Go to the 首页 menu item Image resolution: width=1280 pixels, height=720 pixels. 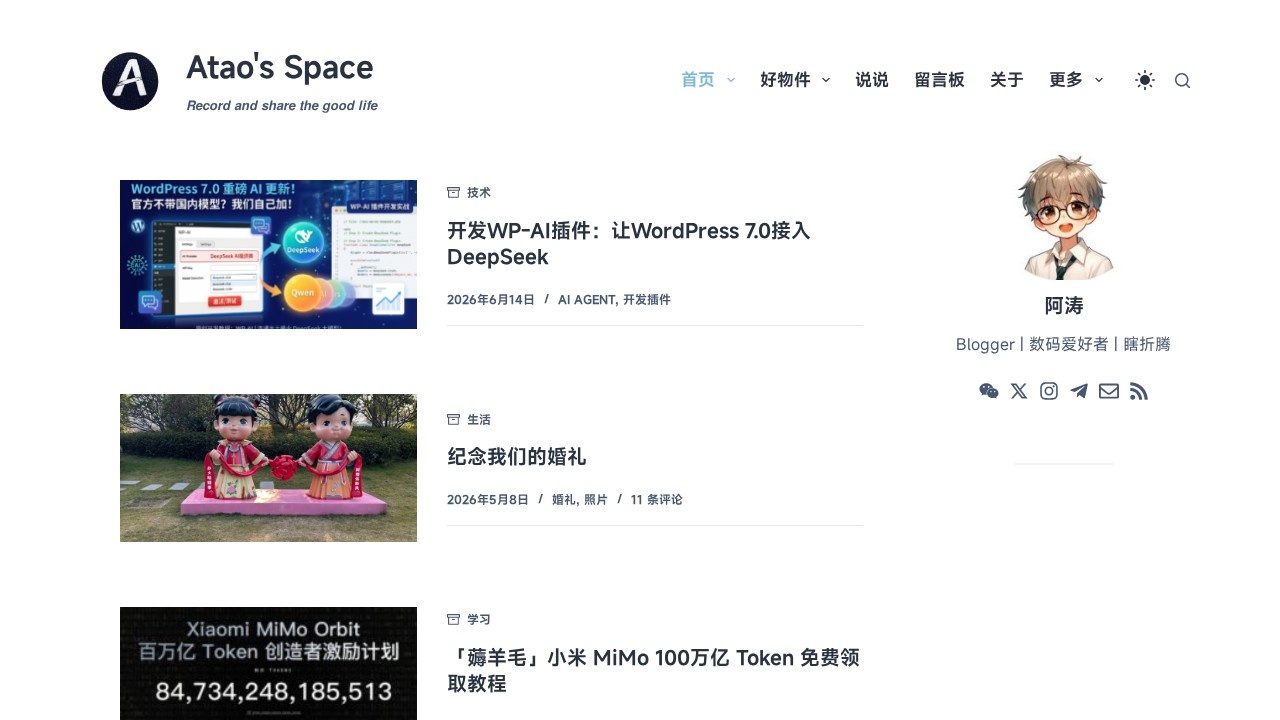[x=698, y=80]
